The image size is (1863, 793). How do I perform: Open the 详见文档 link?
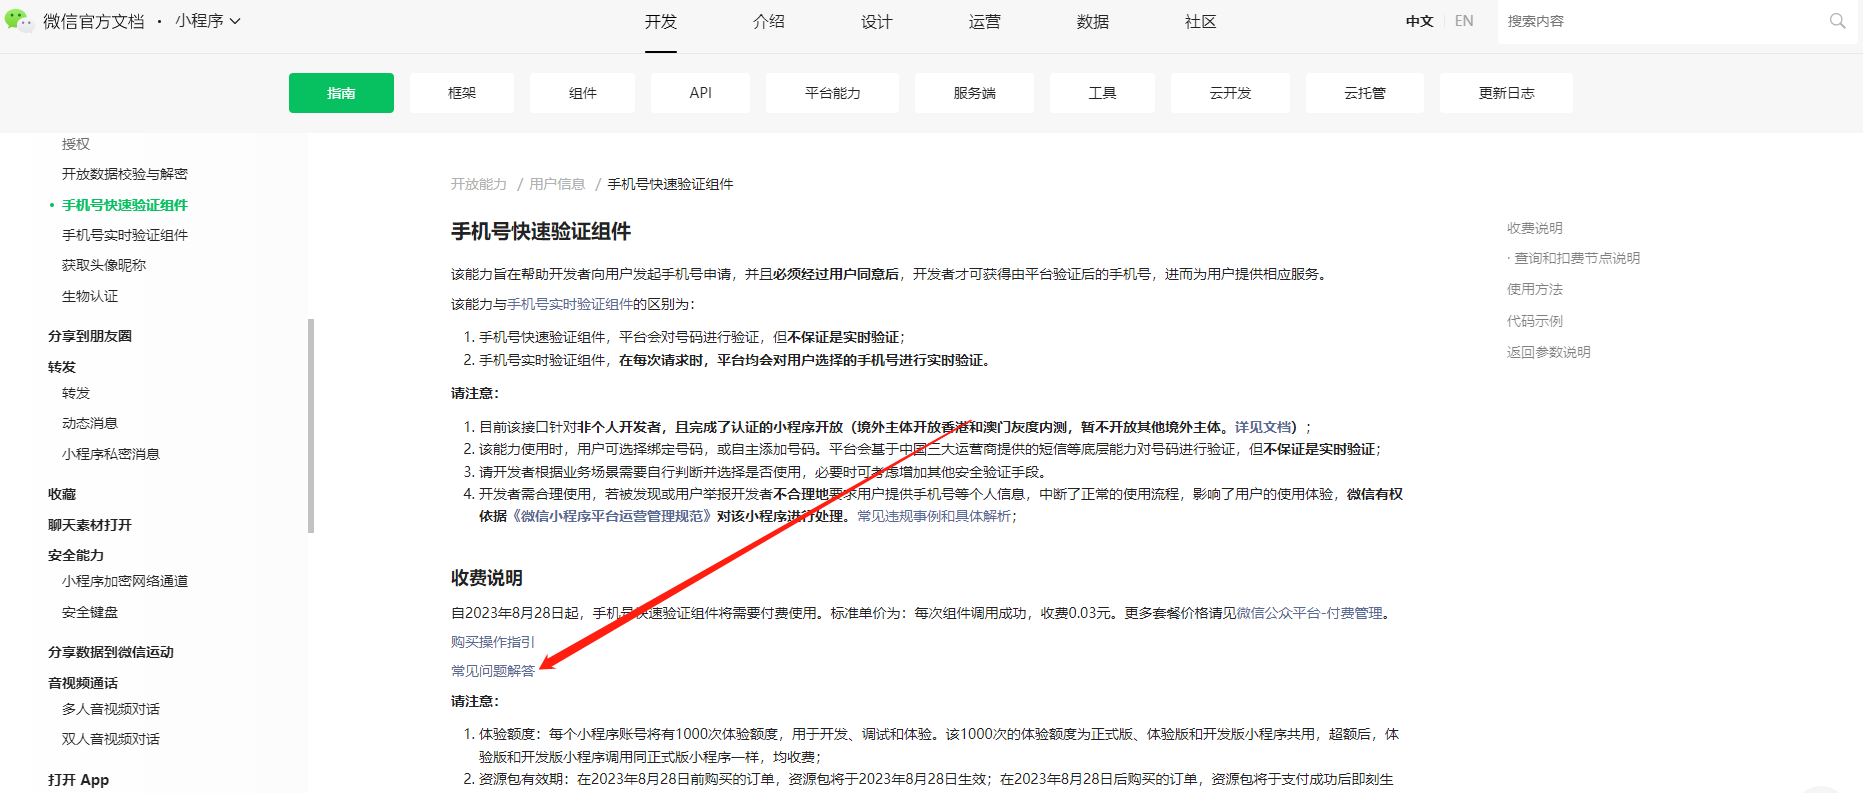pyautogui.click(x=1263, y=427)
